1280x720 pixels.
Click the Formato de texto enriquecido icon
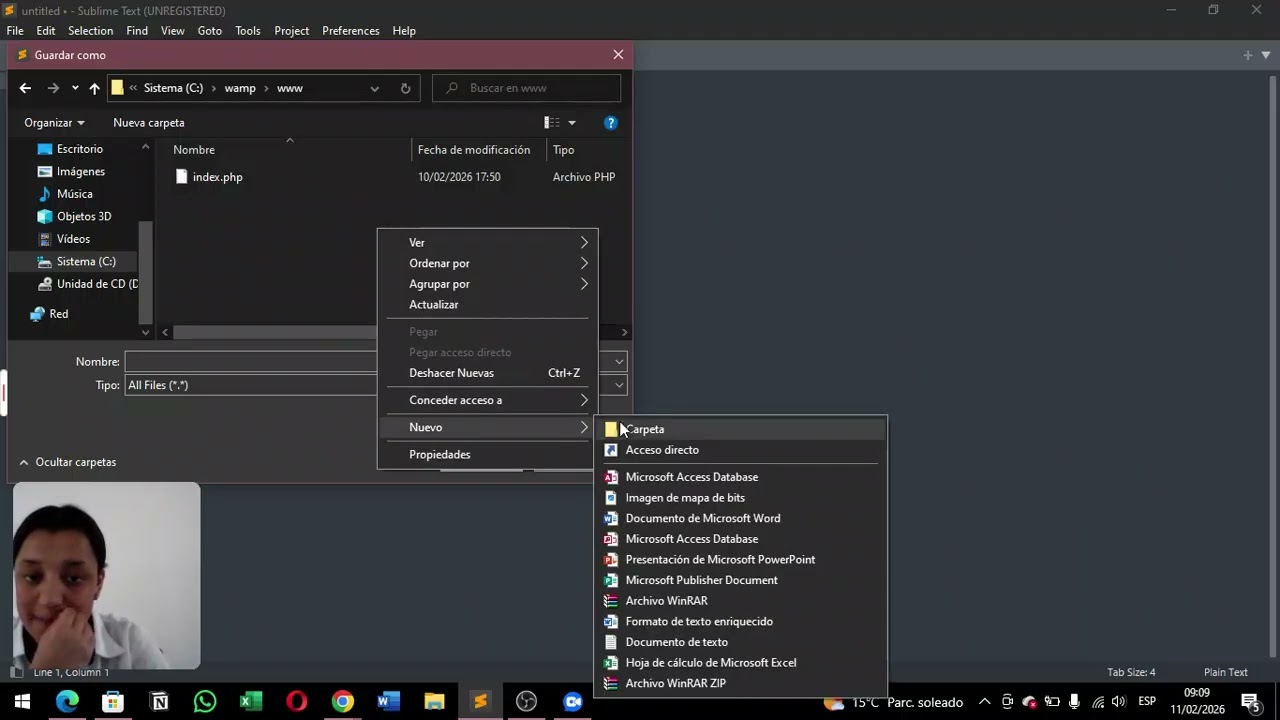[611, 622]
